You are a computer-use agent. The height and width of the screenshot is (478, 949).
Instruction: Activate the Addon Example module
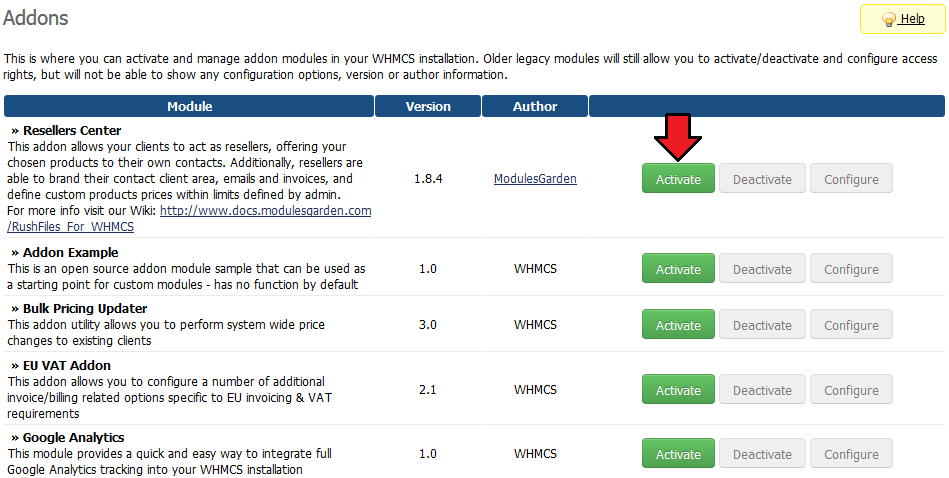(x=678, y=269)
